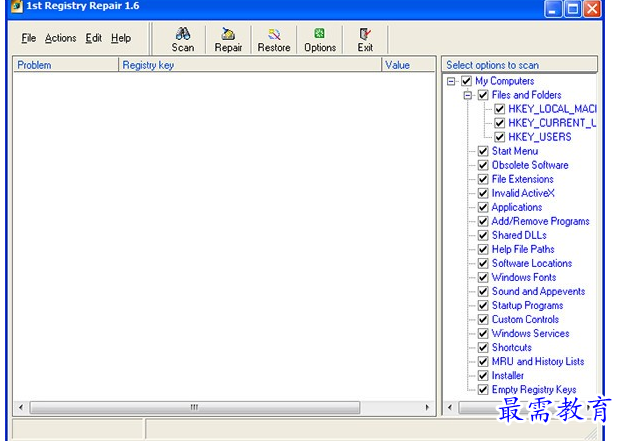Toggle the HKEY_USERS checkbox
620x441 pixels.
click(500, 137)
